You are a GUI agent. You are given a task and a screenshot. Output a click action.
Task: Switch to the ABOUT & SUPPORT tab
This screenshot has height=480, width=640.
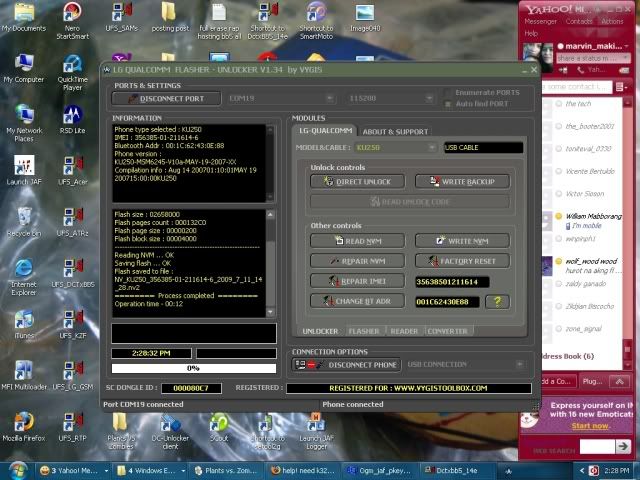[395, 131]
